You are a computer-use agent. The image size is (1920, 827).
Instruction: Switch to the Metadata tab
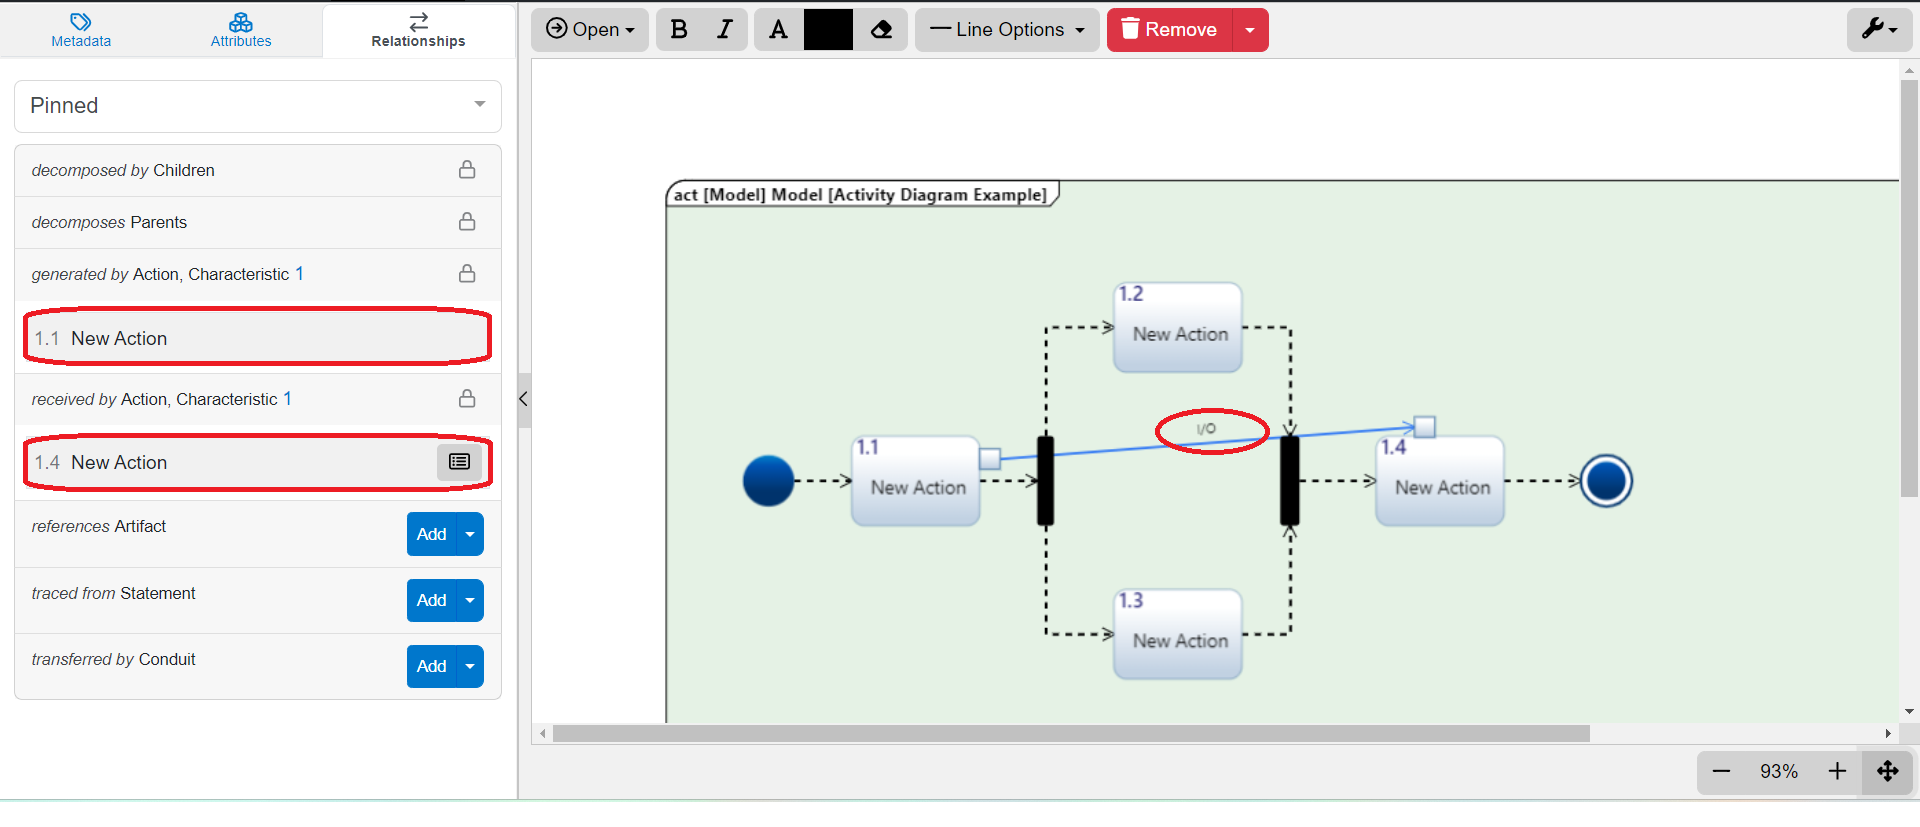point(81,30)
